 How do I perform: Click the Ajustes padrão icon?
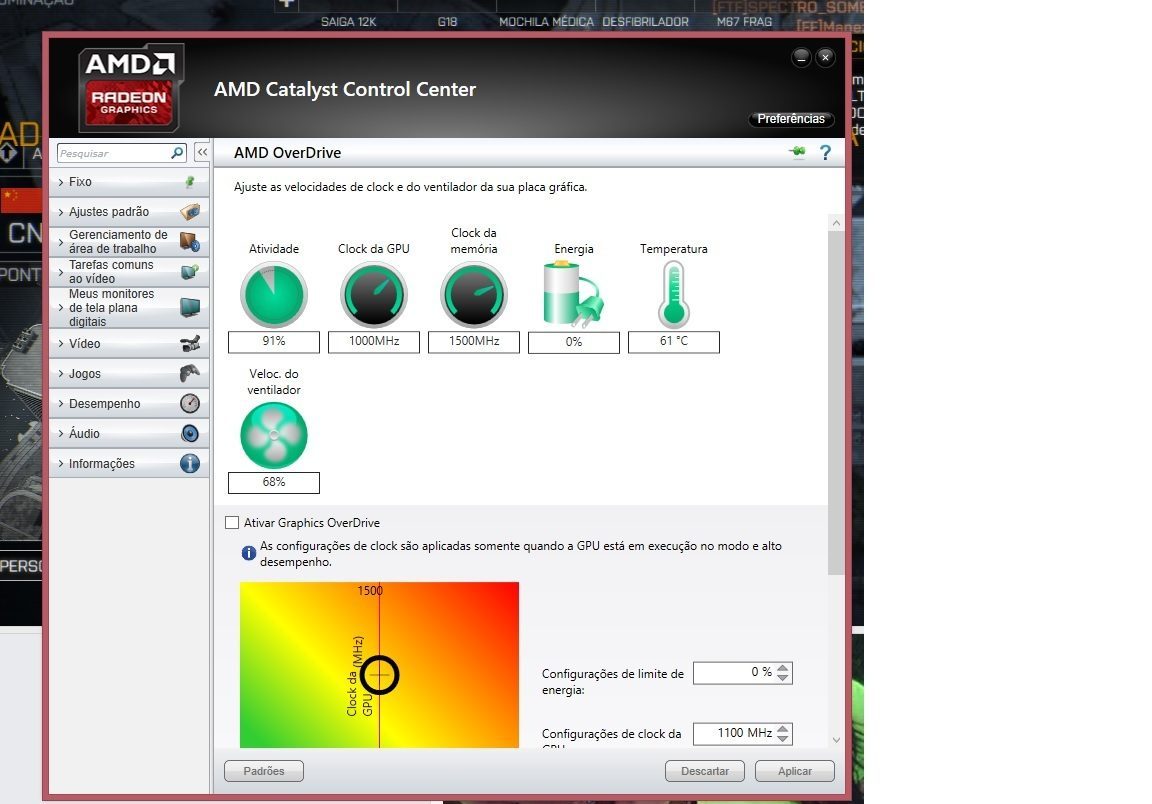190,212
